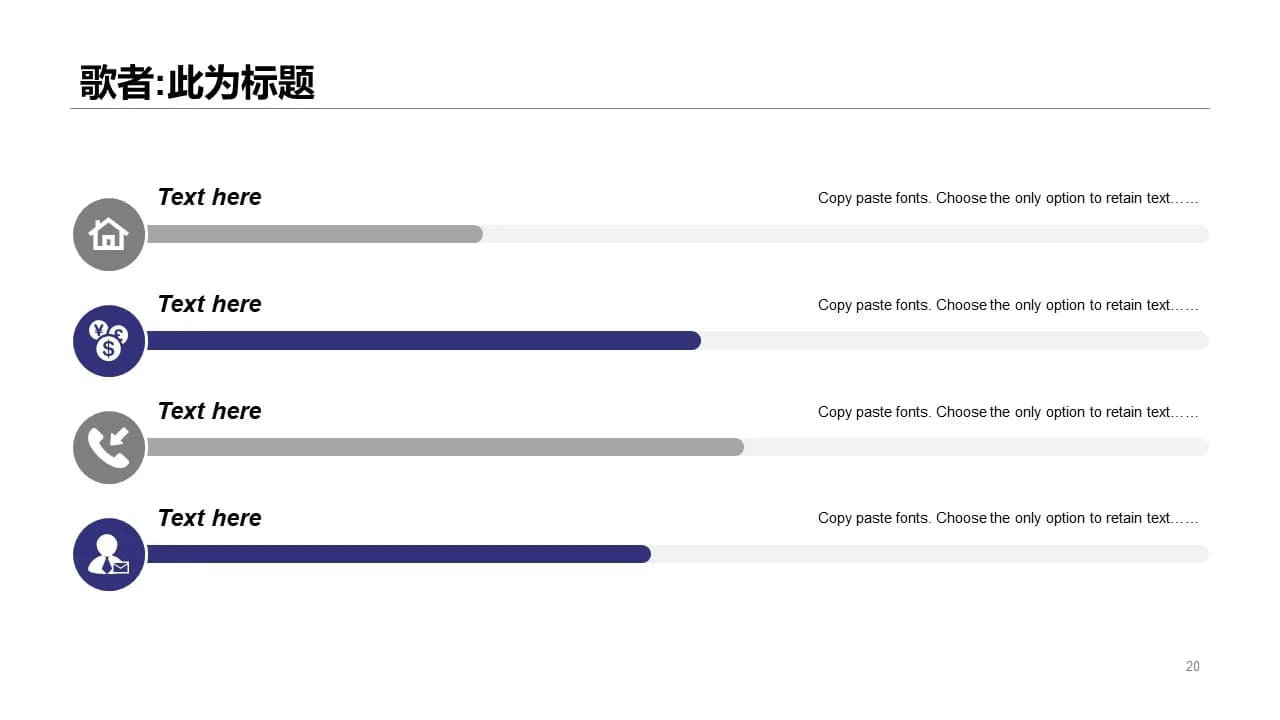Click the third 'Copy paste fonts' description text

pyautogui.click(x=1008, y=412)
